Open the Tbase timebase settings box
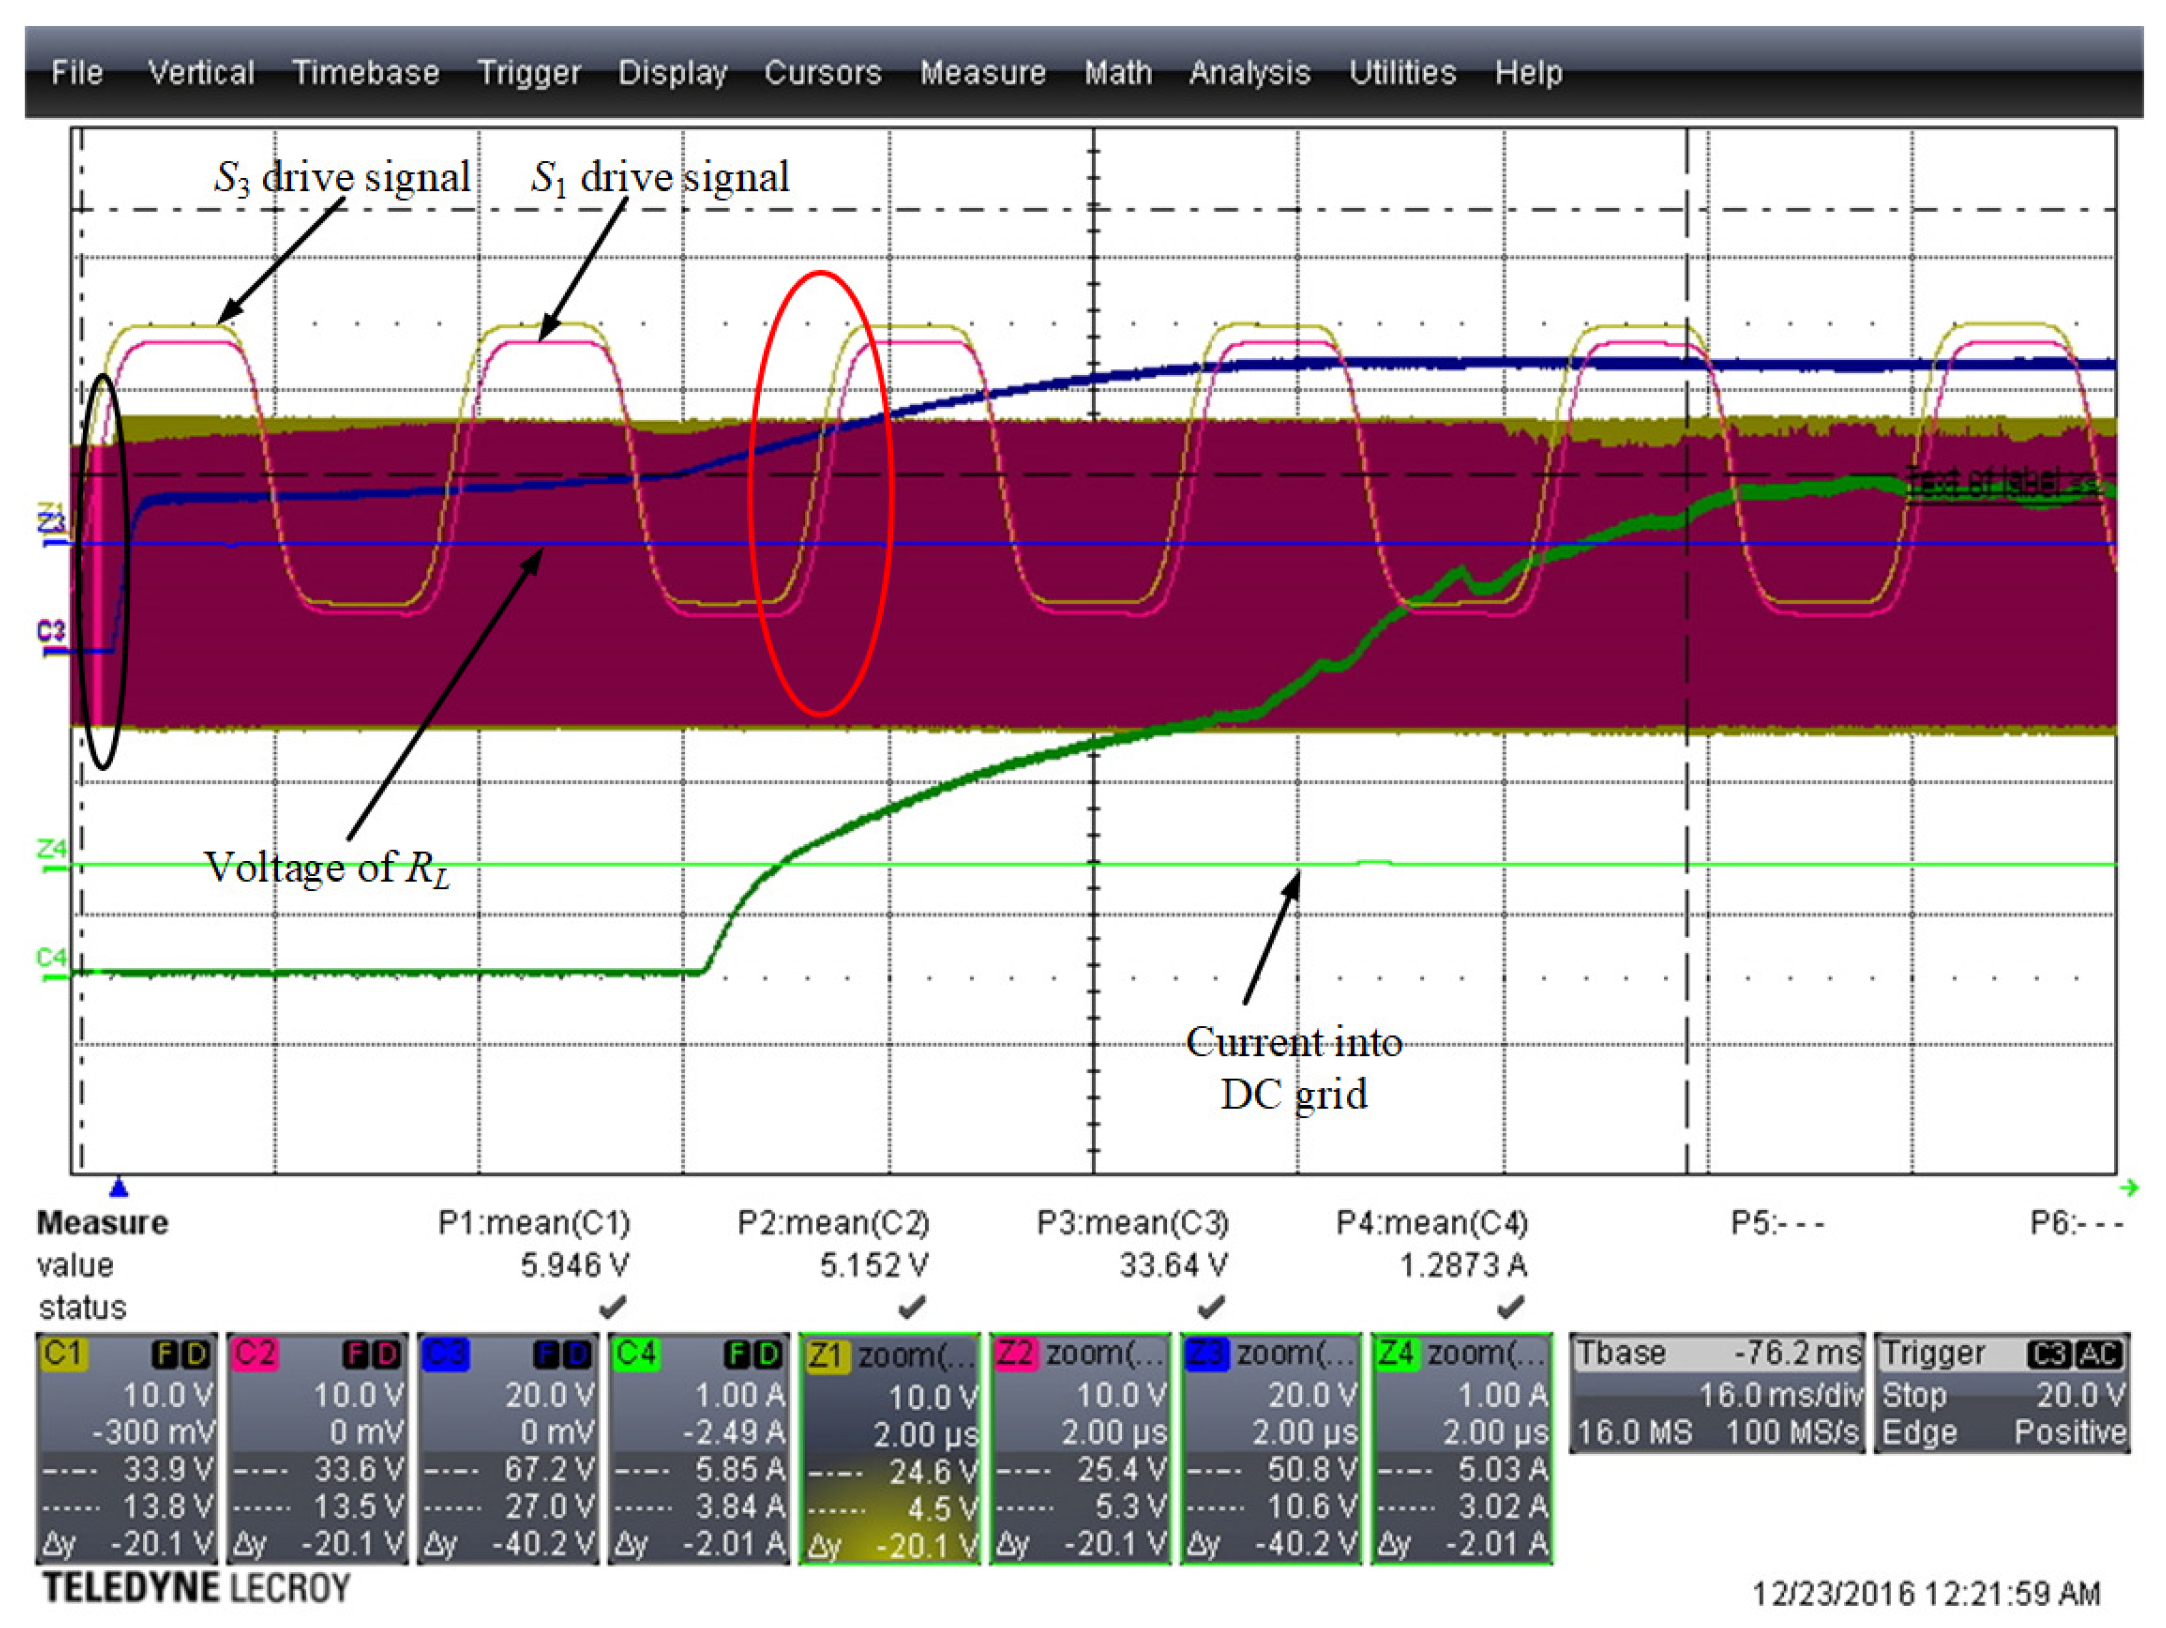Screen dimensions: 2166x1628 pos(1716,1393)
